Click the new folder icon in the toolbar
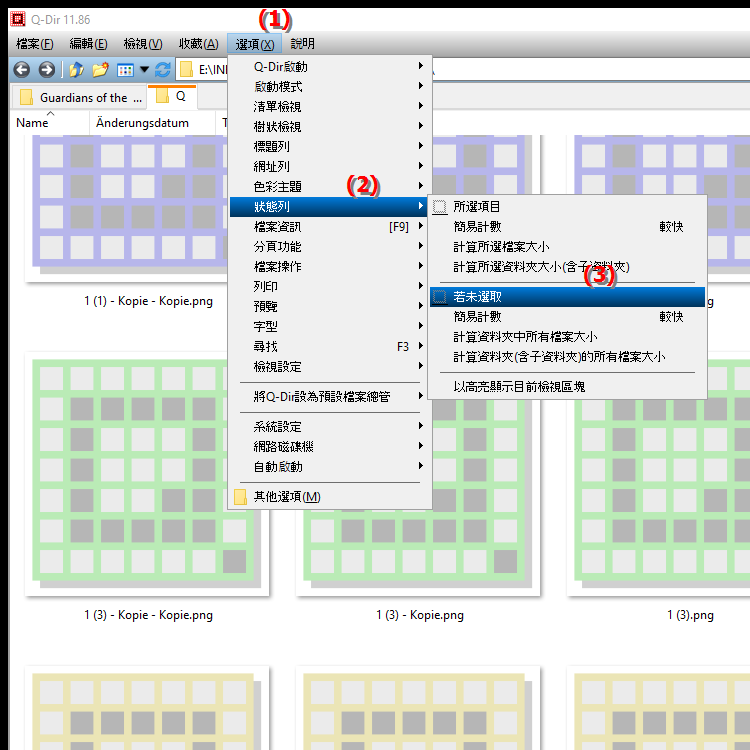This screenshot has height=750, width=750. tap(100, 70)
